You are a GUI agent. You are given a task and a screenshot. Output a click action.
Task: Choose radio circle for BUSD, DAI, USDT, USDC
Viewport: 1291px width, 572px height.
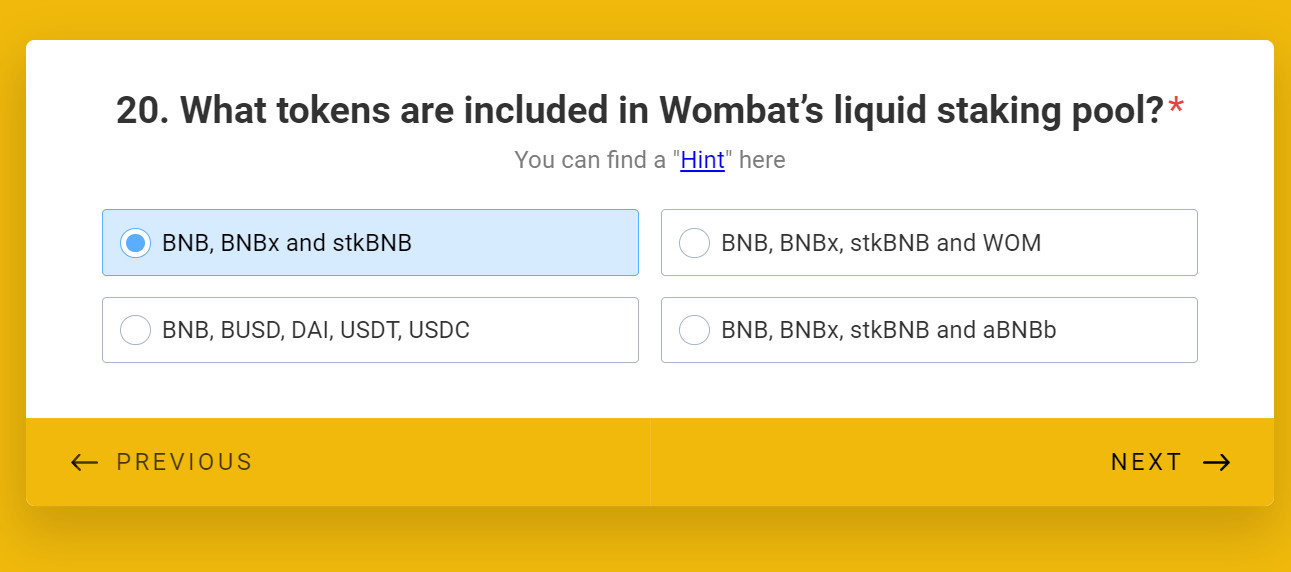click(135, 330)
